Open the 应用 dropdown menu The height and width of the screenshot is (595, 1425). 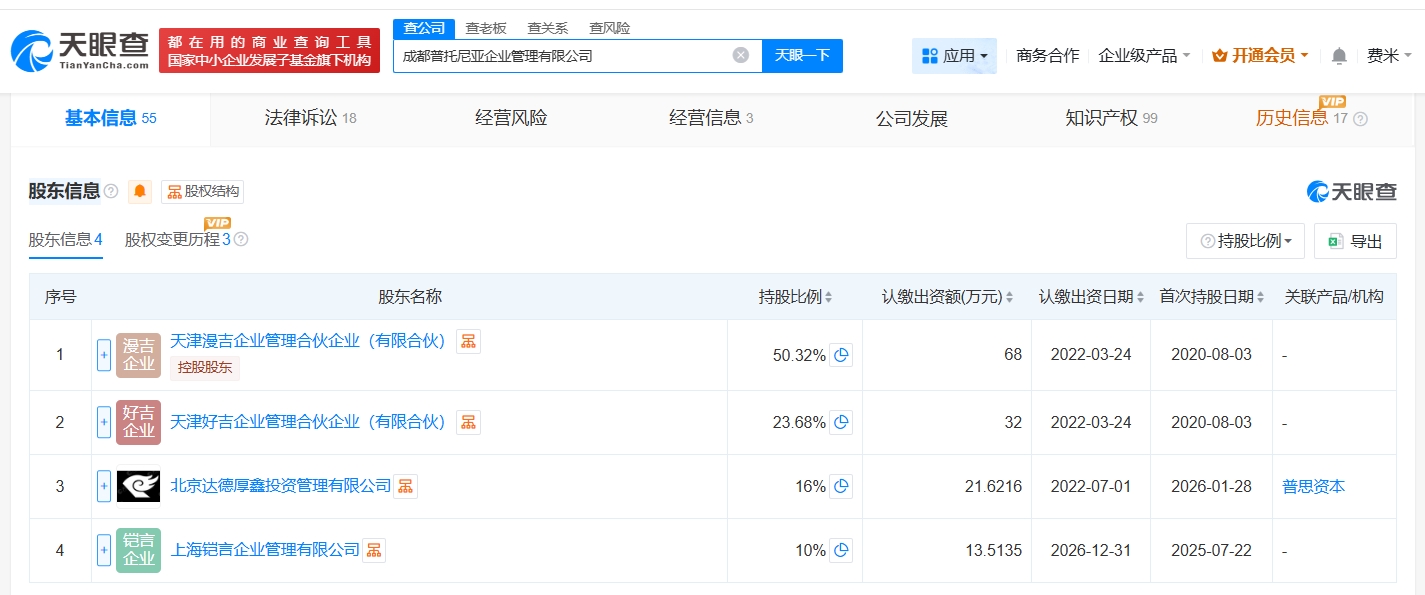point(954,56)
